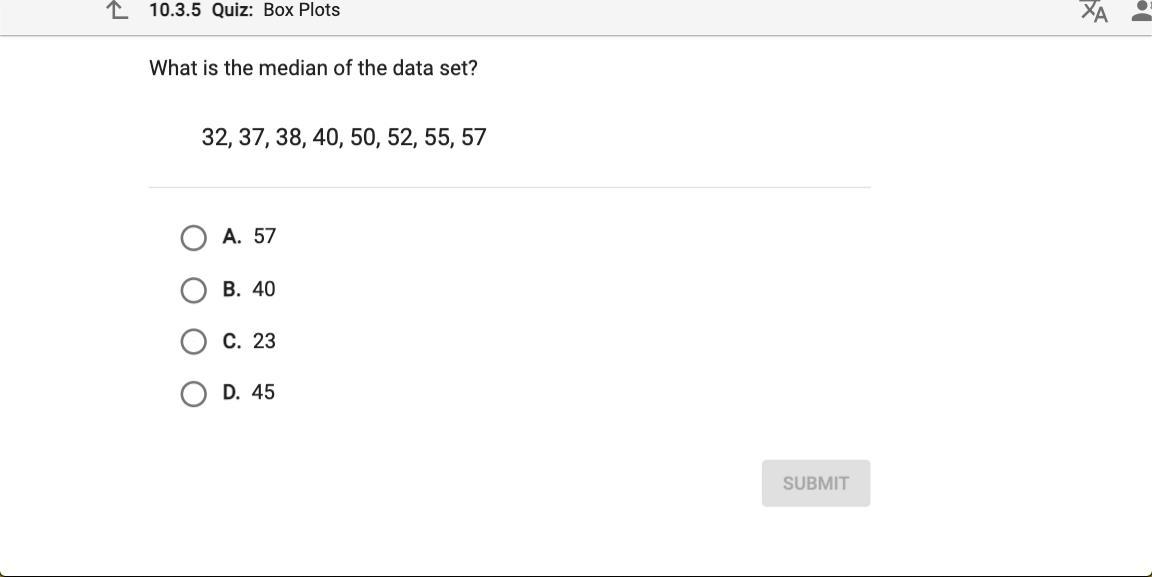The image size is (1152, 577).
Task: Click the 10.3.5 lesson number
Action: 175,10
